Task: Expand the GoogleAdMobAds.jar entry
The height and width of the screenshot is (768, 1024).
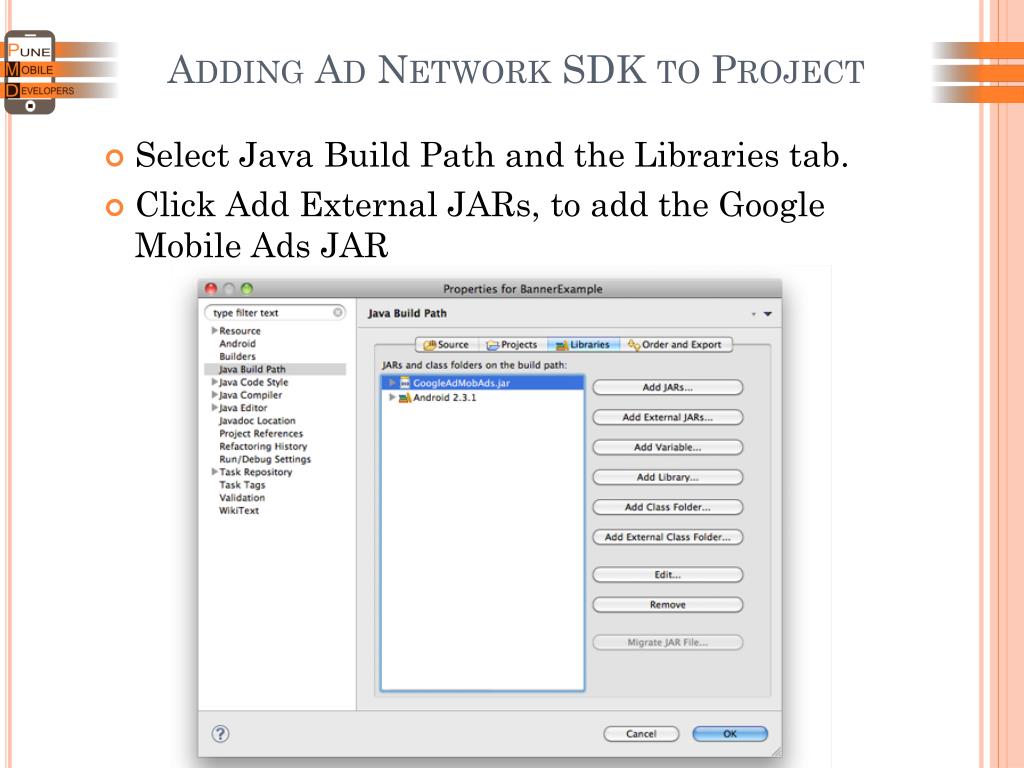Action: (x=392, y=383)
